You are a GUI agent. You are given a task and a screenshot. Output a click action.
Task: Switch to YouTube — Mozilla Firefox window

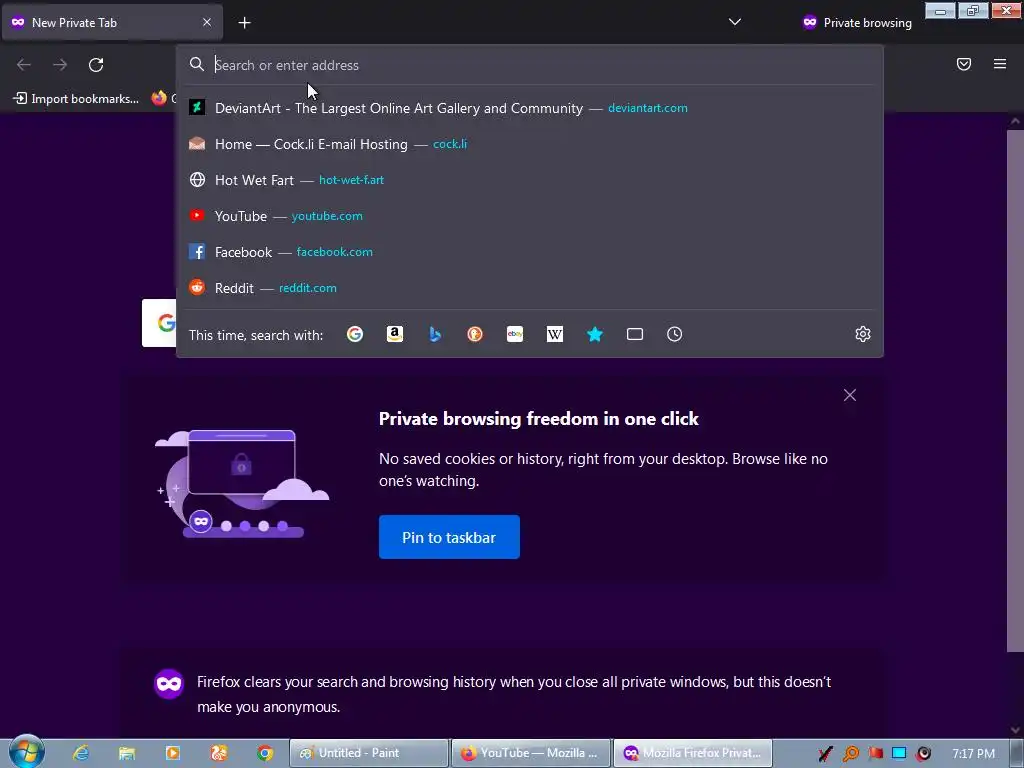530,753
